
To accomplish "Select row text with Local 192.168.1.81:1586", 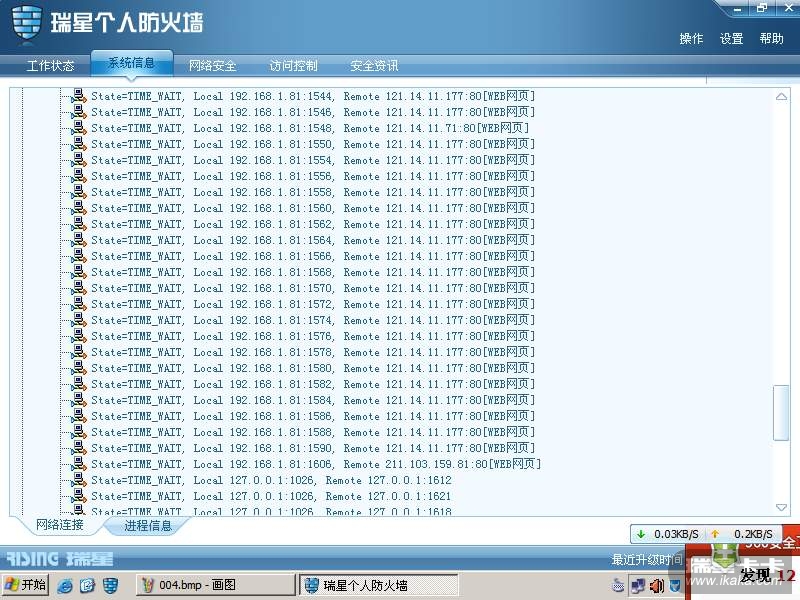I will click(x=313, y=416).
